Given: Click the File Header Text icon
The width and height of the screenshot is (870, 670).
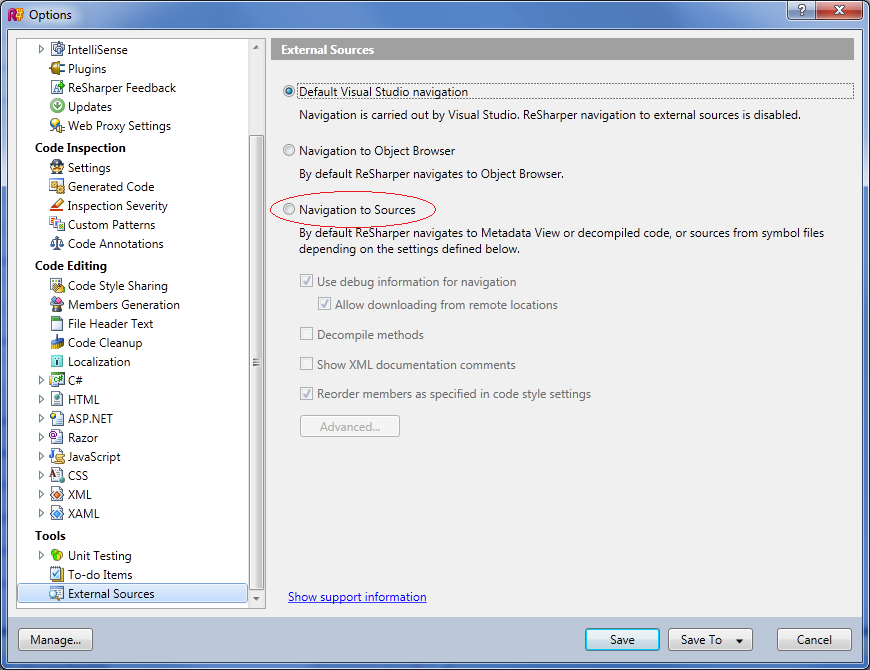Looking at the screenshot, I should coord(57,323).
